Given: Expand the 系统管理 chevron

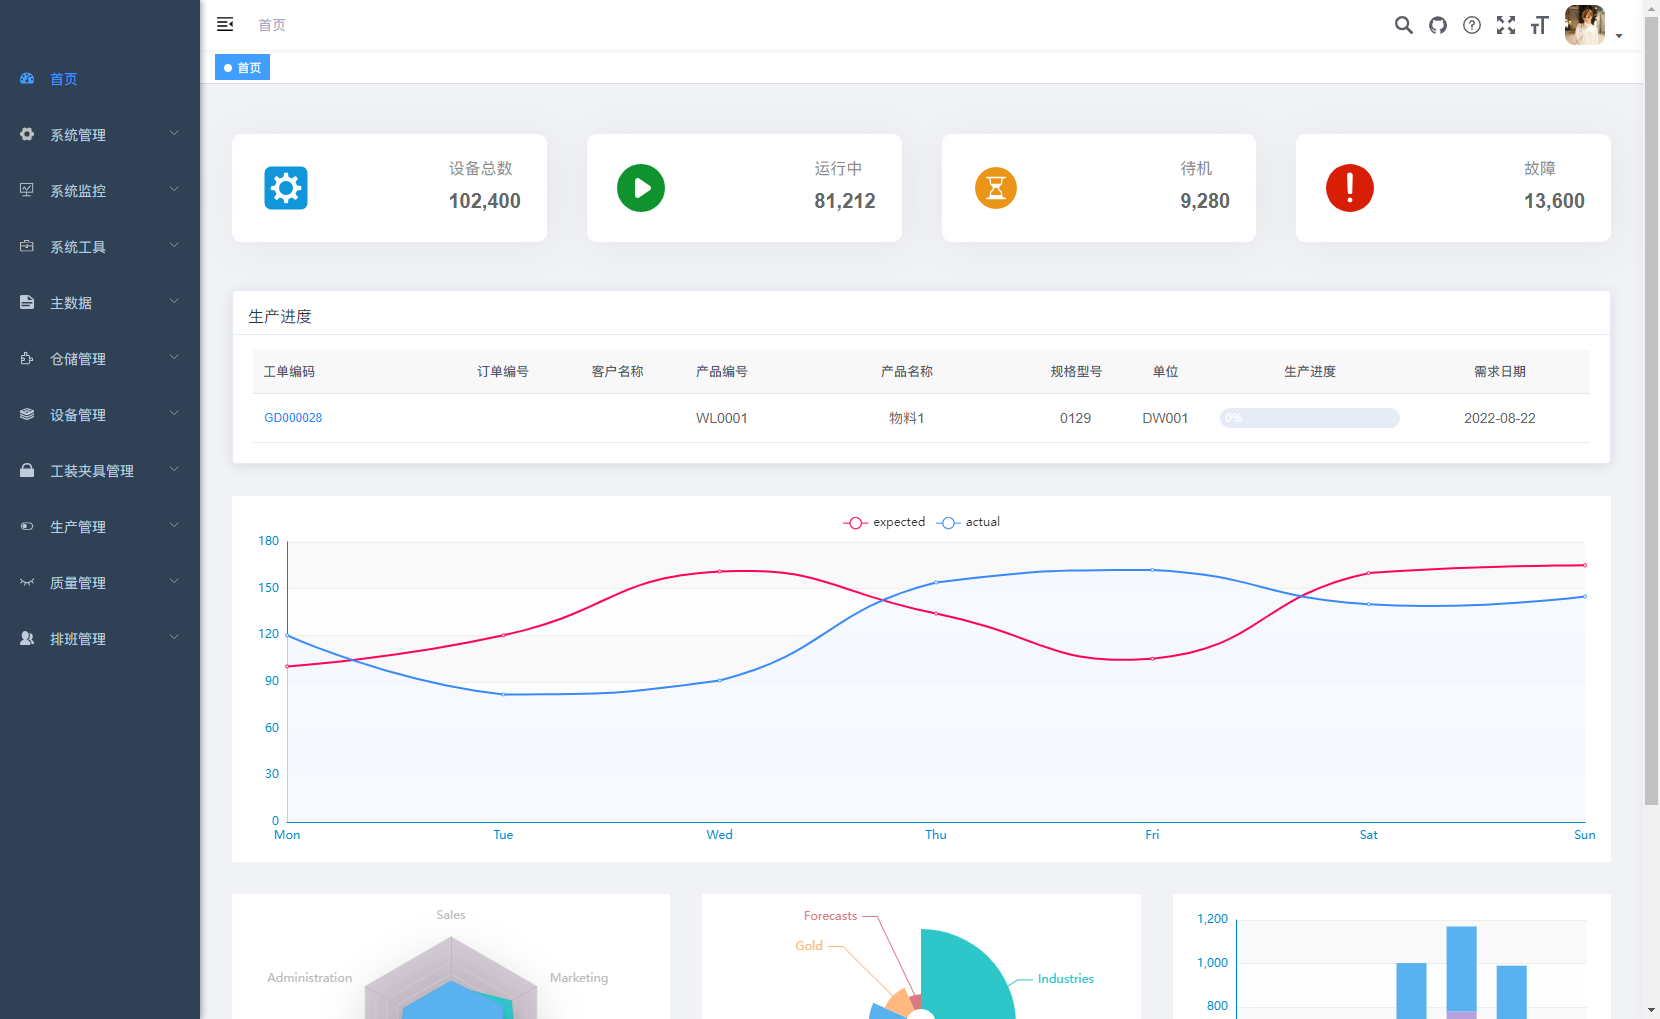Looking at the screenshot, I should [x=174, y=133].
